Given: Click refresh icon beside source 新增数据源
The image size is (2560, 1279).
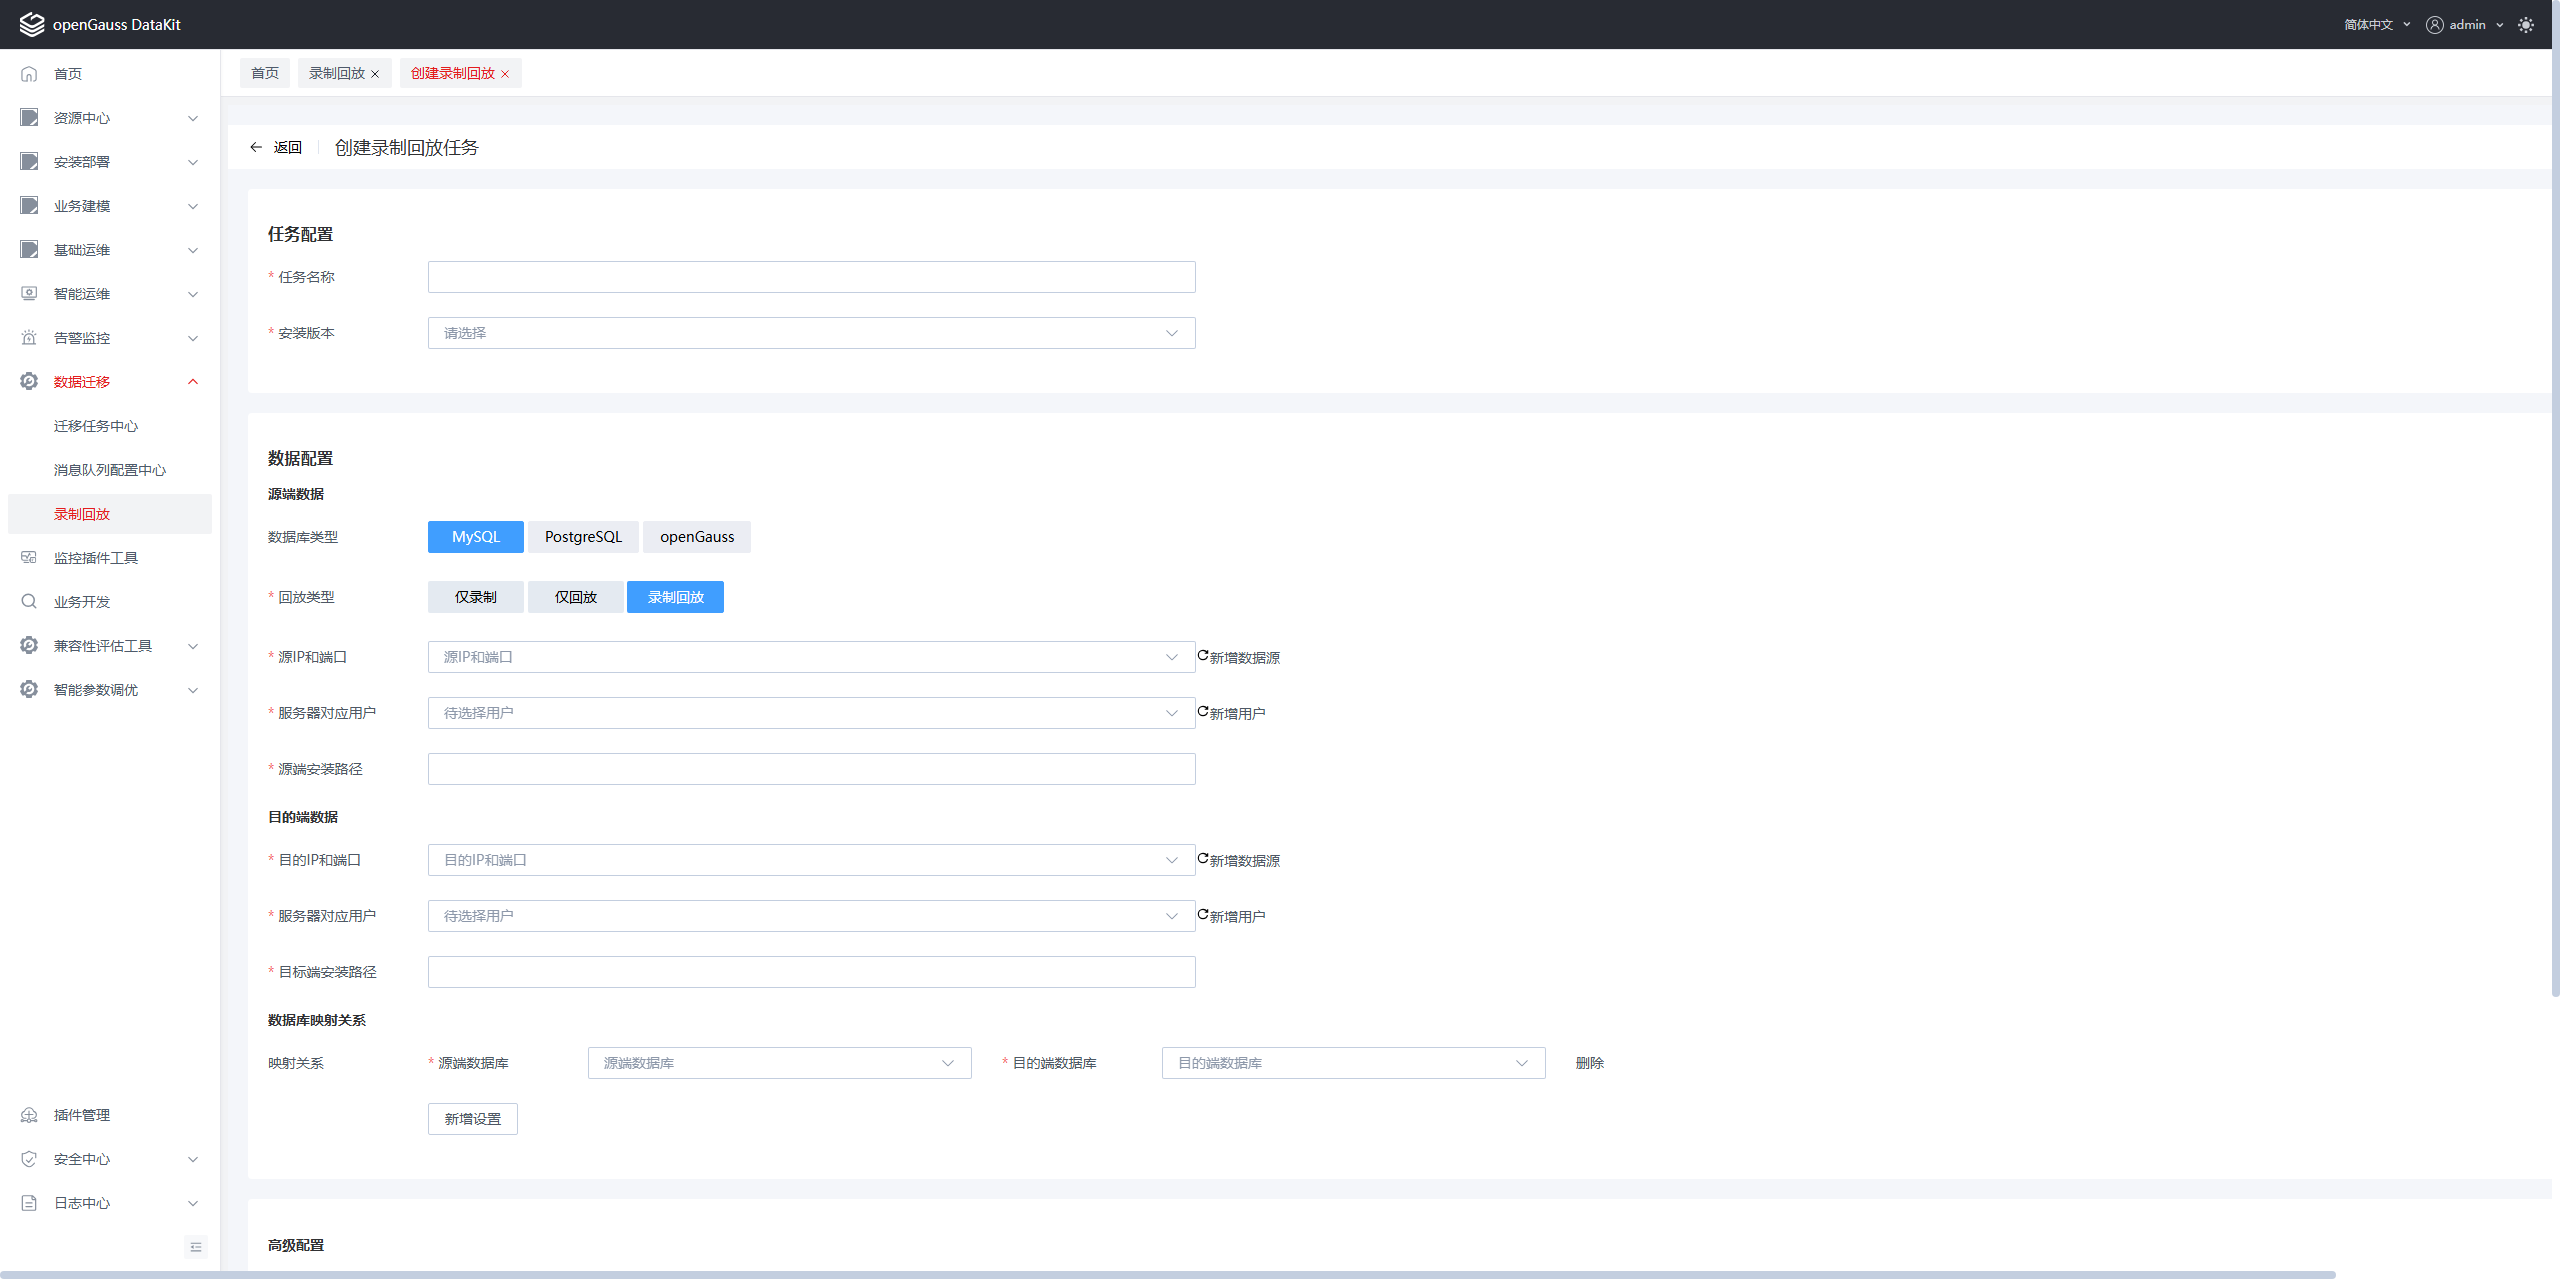Looking at the screenshot, I should [1203, 656].
